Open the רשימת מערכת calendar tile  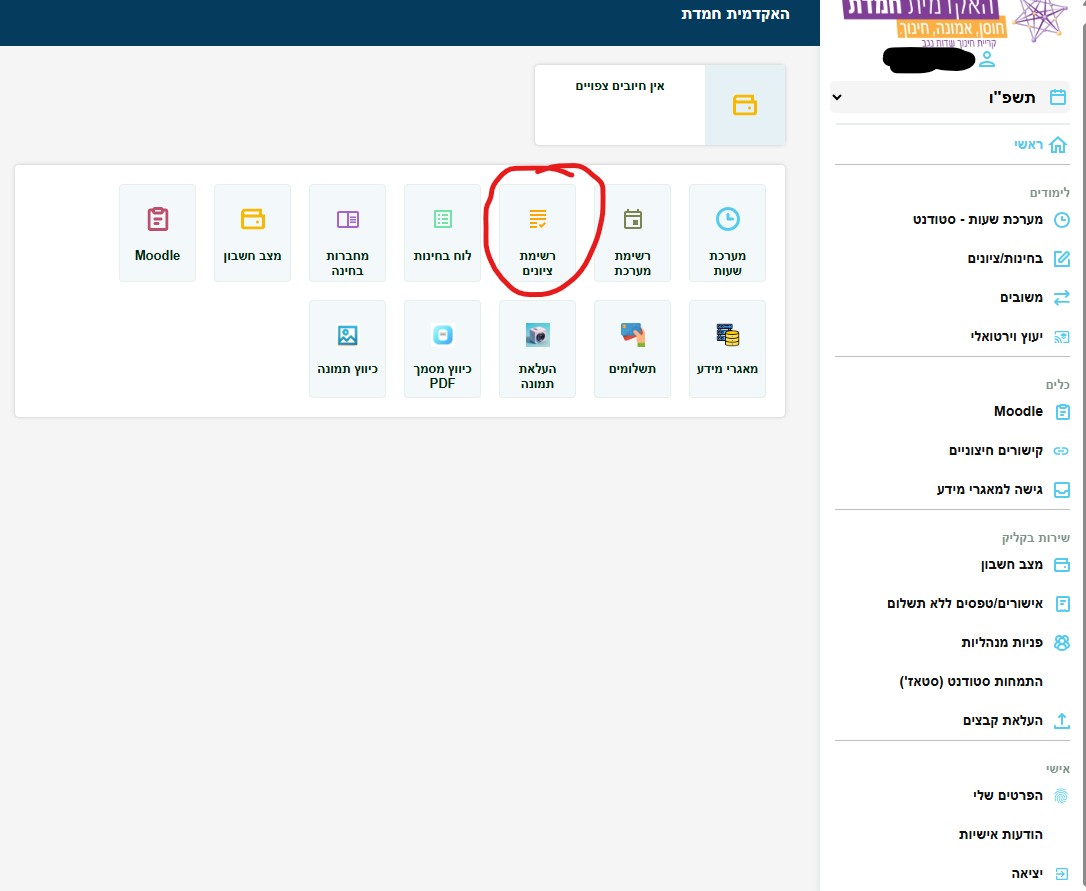click(632, 233)
